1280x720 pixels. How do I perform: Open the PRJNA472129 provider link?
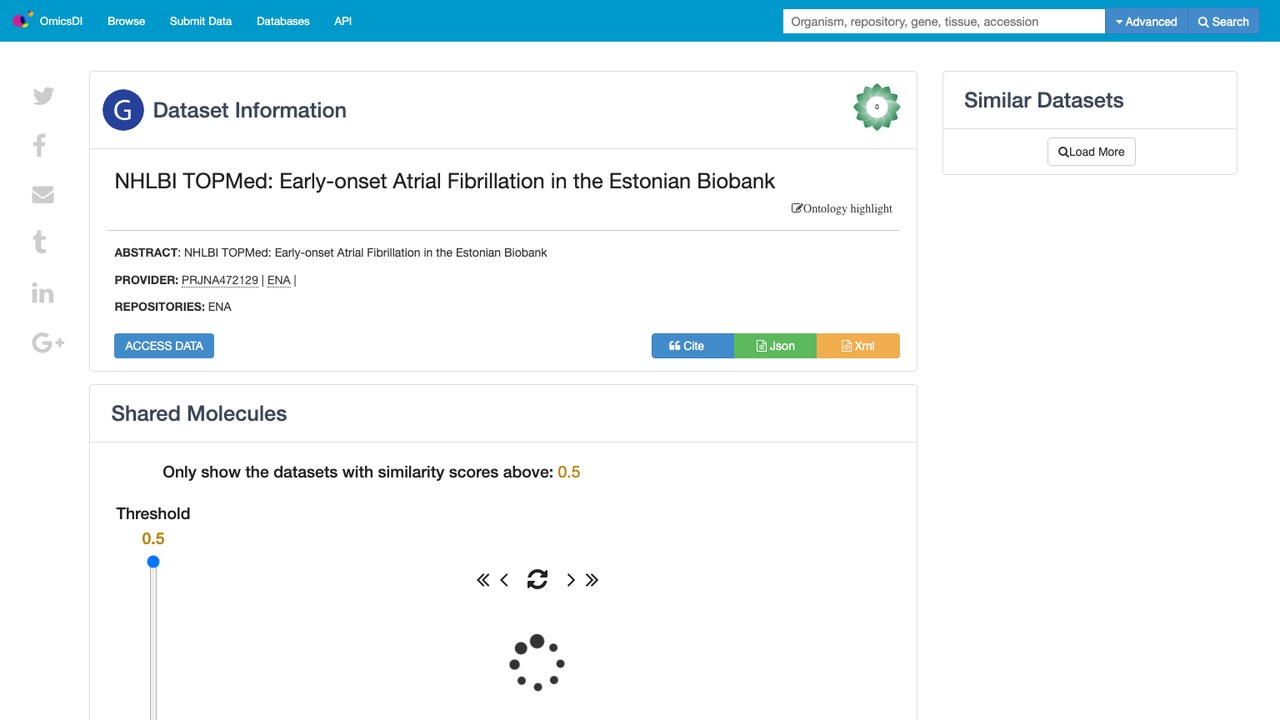click(x=220, y=280)
